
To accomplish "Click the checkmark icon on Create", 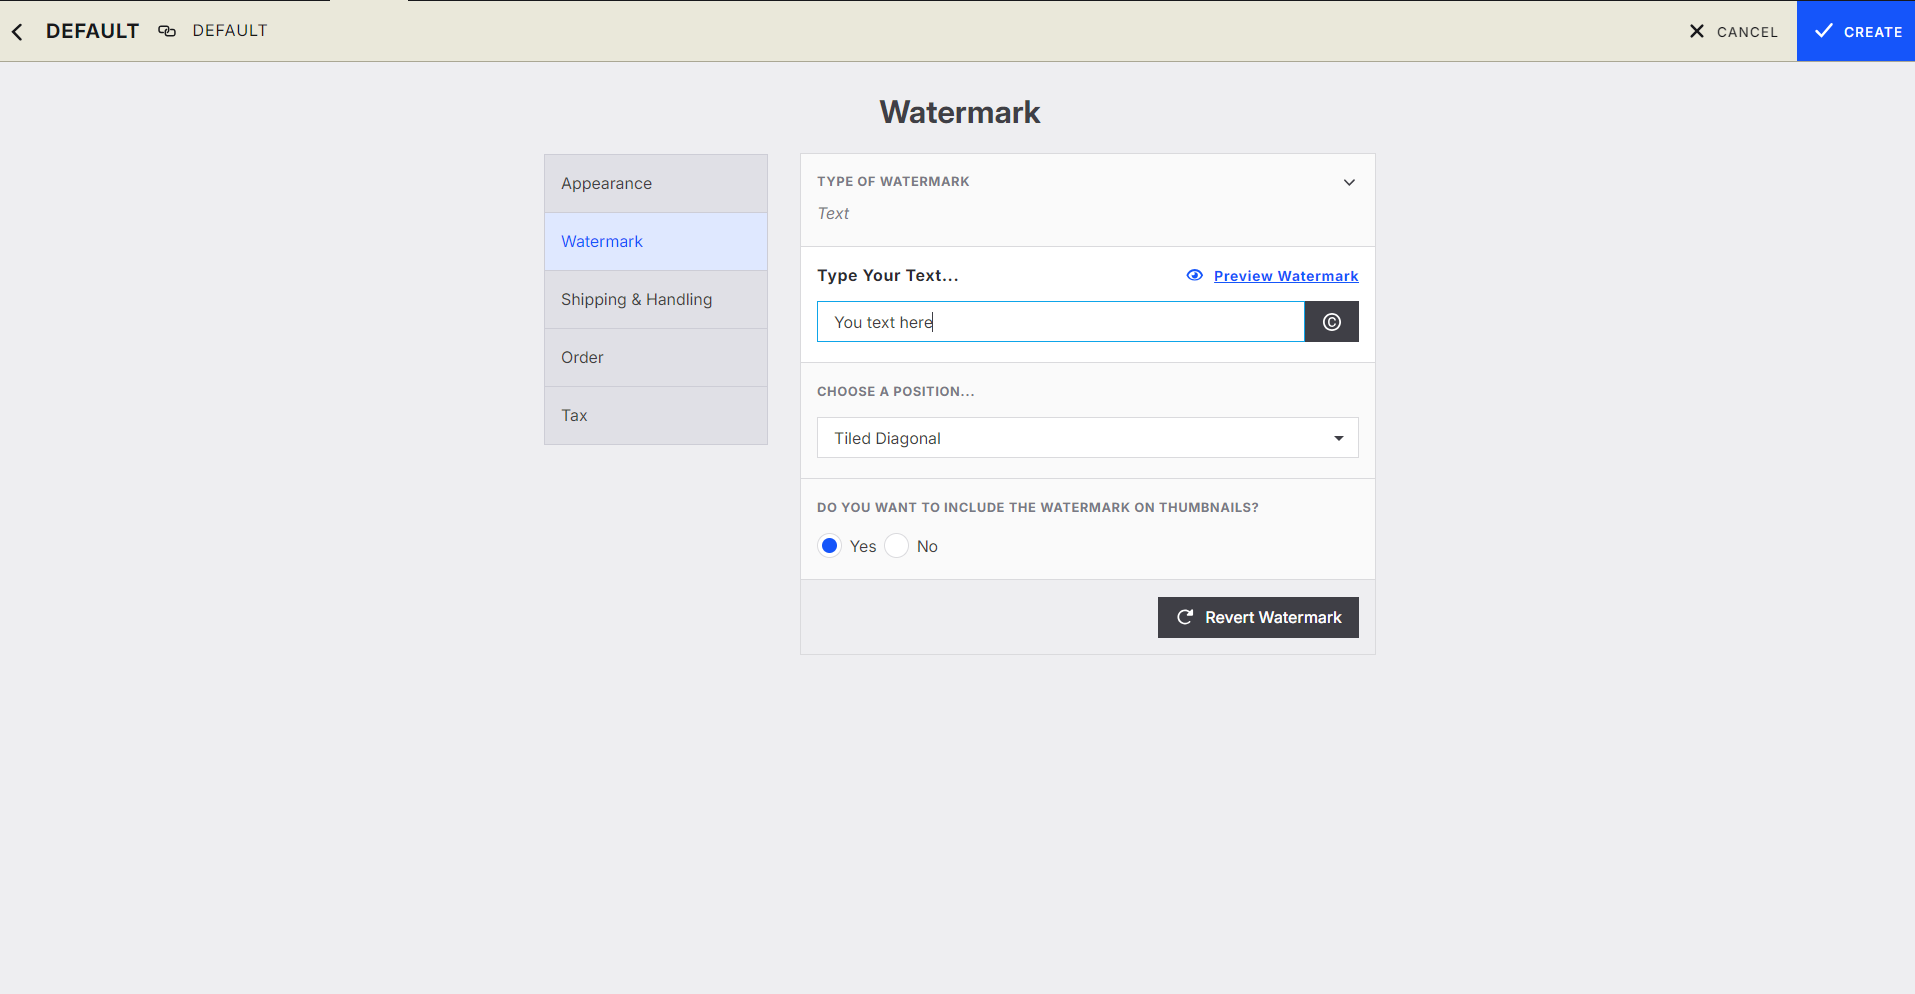I will point(1823,31).
